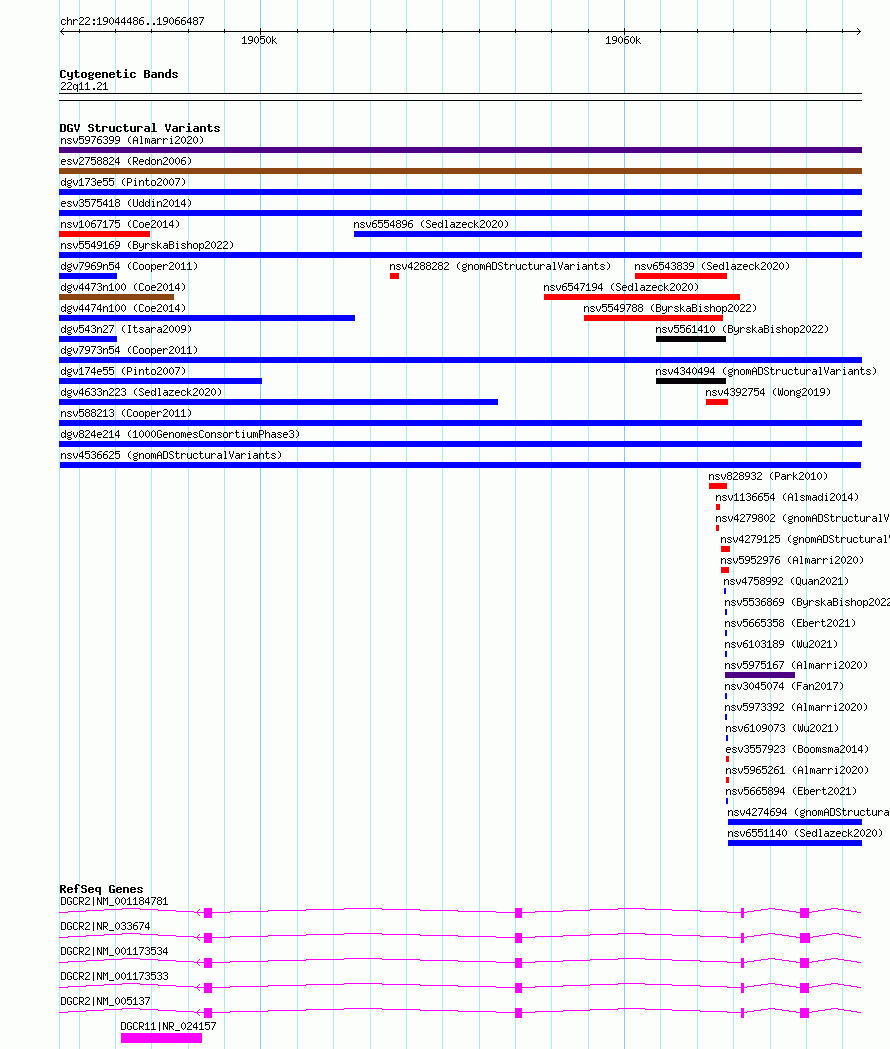Select dgv4633n223 (Sedlazeck2020) label
Screen dimensions: 890x1049
[141, 393]
